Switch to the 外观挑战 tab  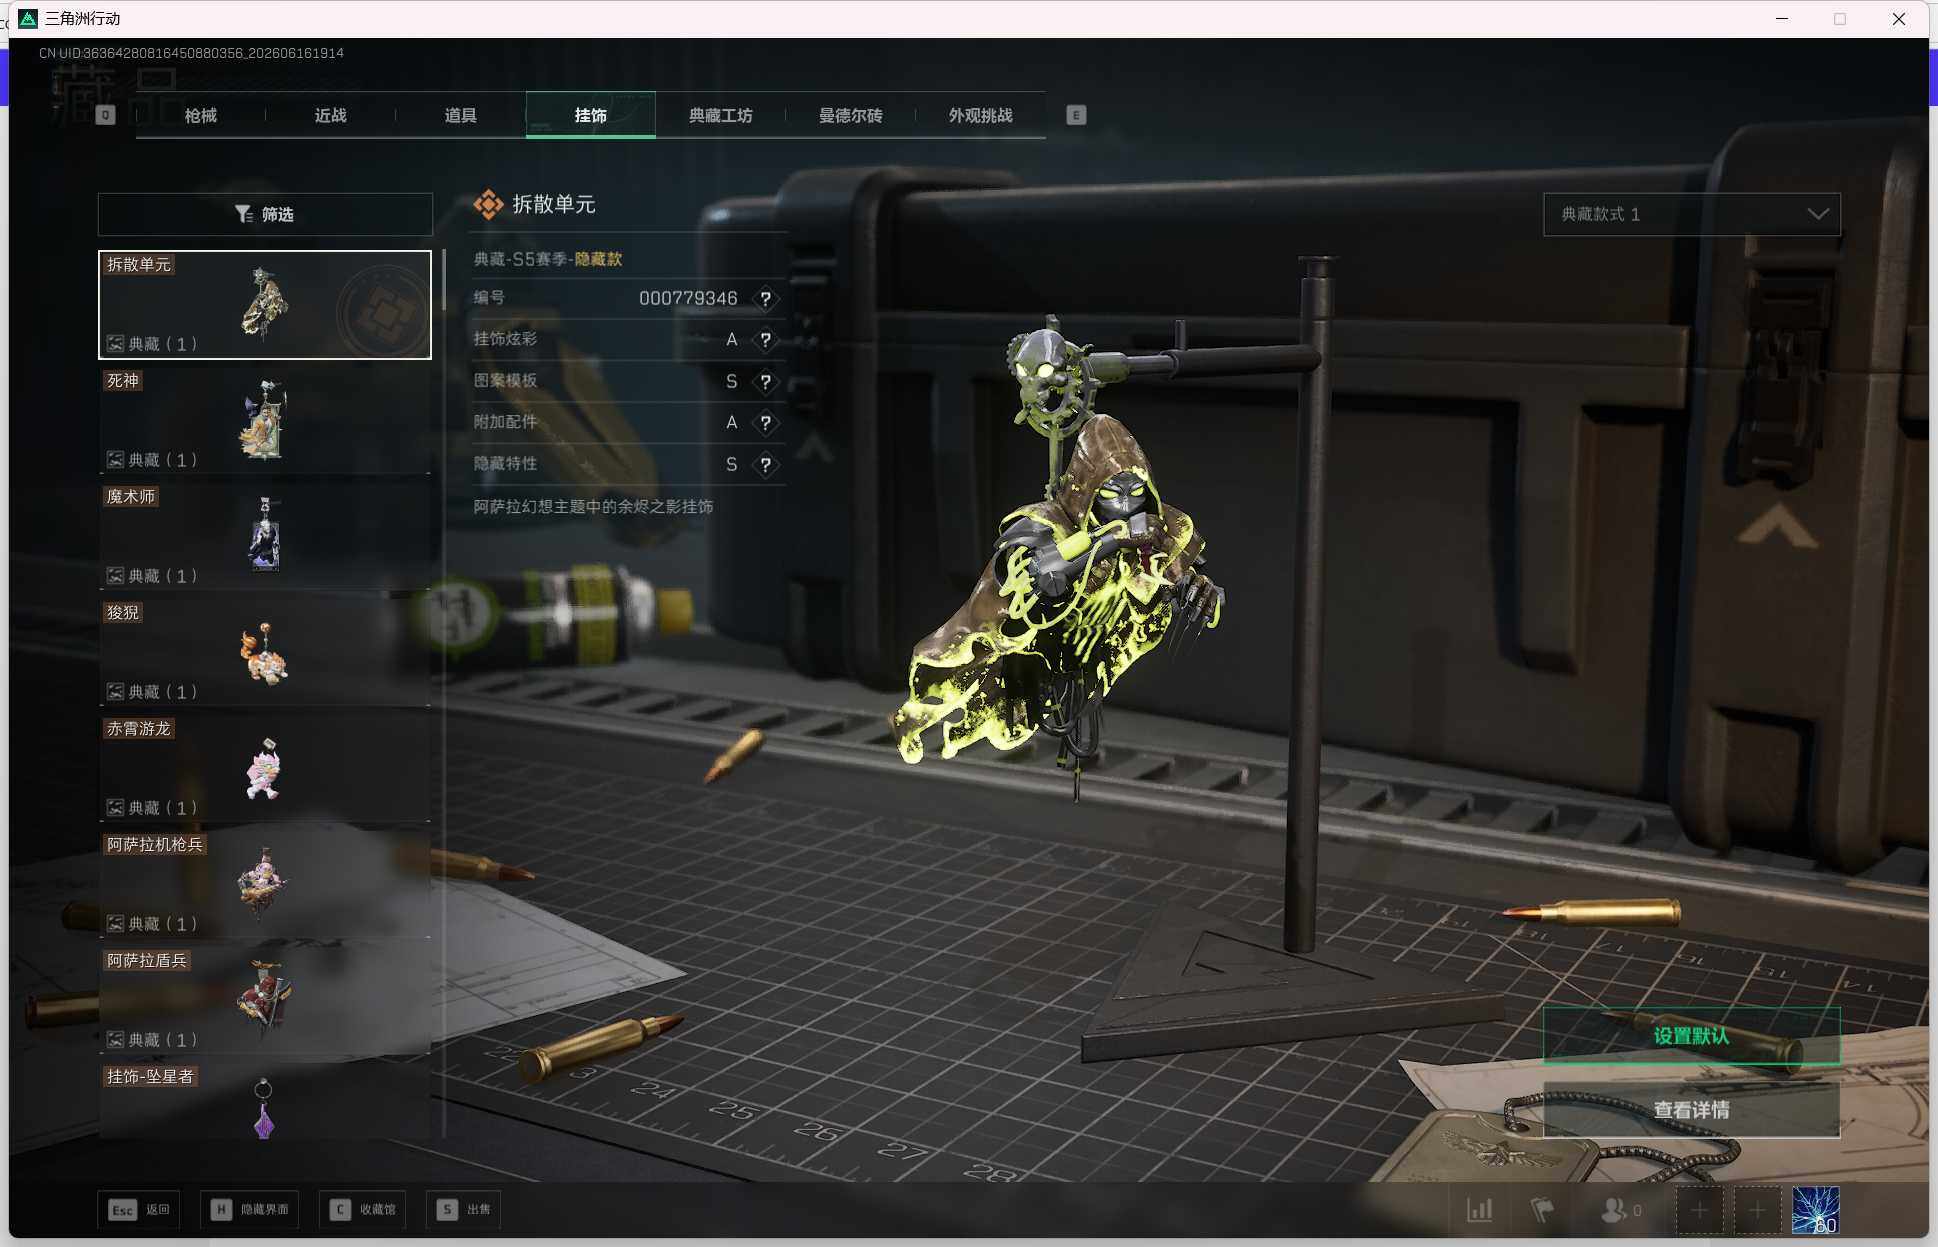point(981,115)
